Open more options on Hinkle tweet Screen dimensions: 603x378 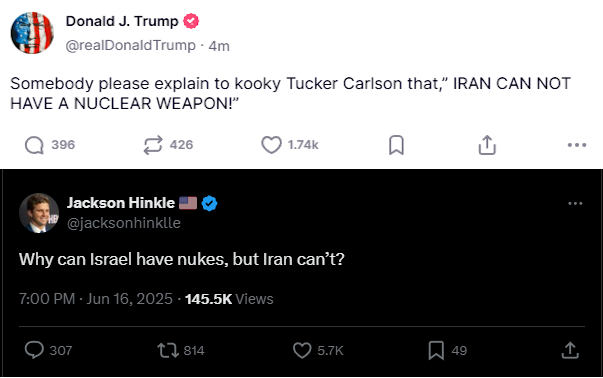575,203
